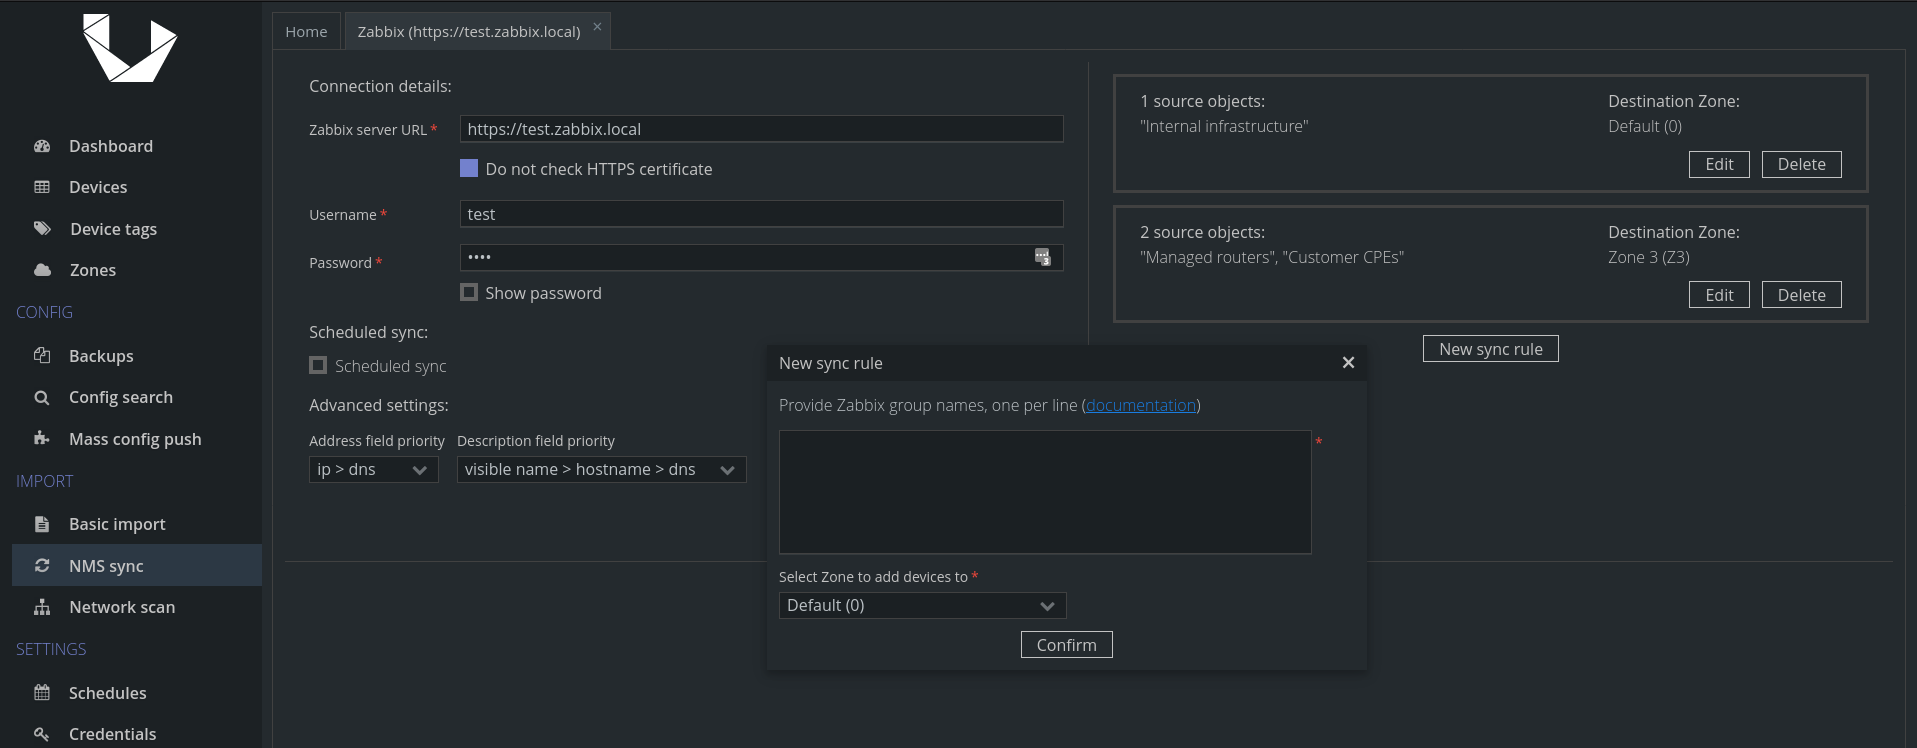Delete the Managed routers sync rule

[1801, 295]
